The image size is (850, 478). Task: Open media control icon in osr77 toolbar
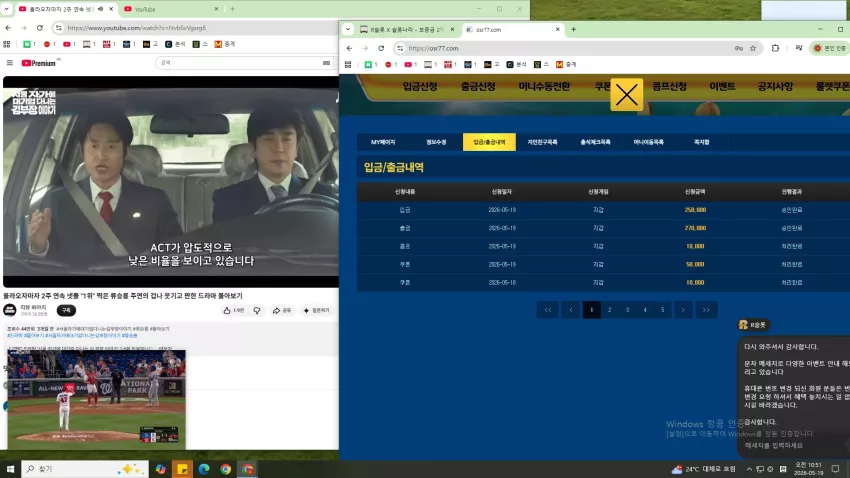tap(799, 48)
